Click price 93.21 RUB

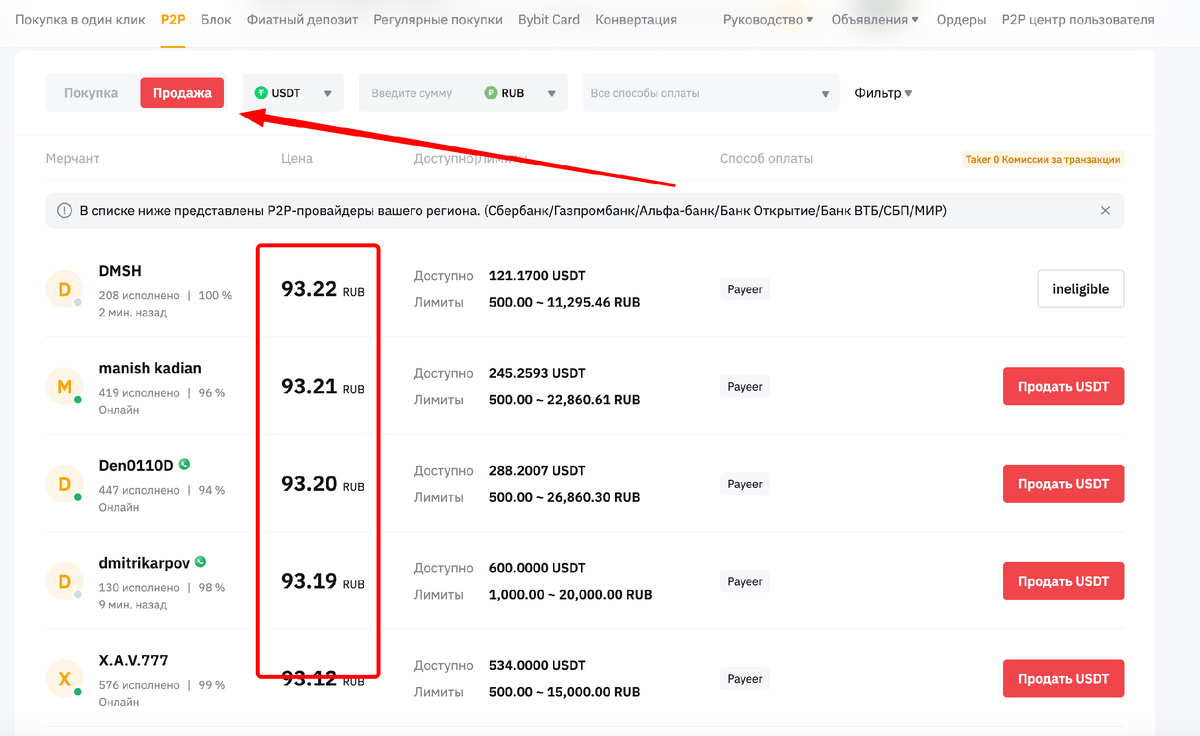pos(323,386)
